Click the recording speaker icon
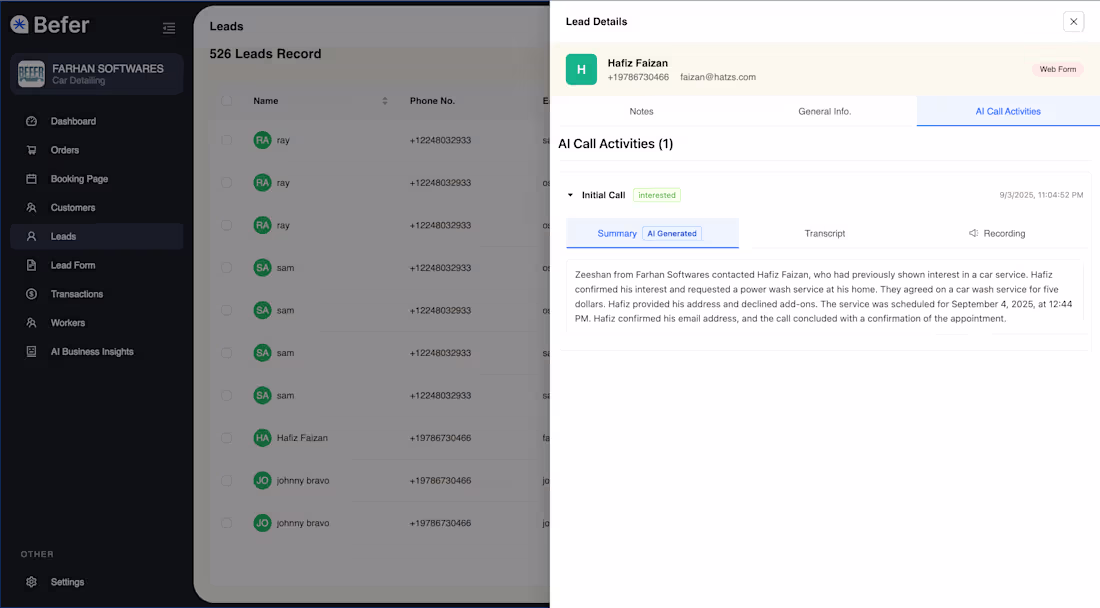The width and height of the screenshot is (1100, 608). click(973, 234)
